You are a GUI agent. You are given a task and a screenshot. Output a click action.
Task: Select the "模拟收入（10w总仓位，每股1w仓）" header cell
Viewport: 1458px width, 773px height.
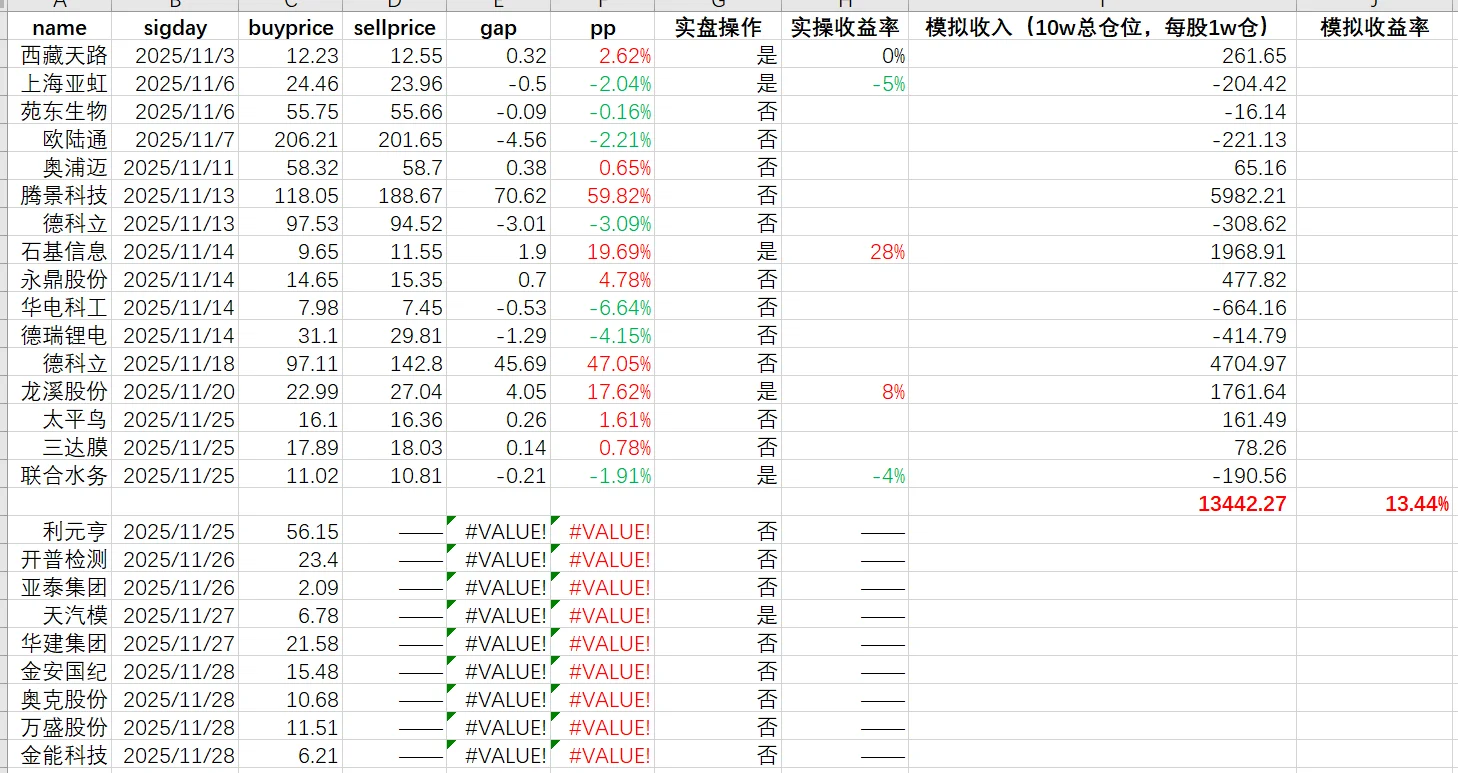[1101, 27]
